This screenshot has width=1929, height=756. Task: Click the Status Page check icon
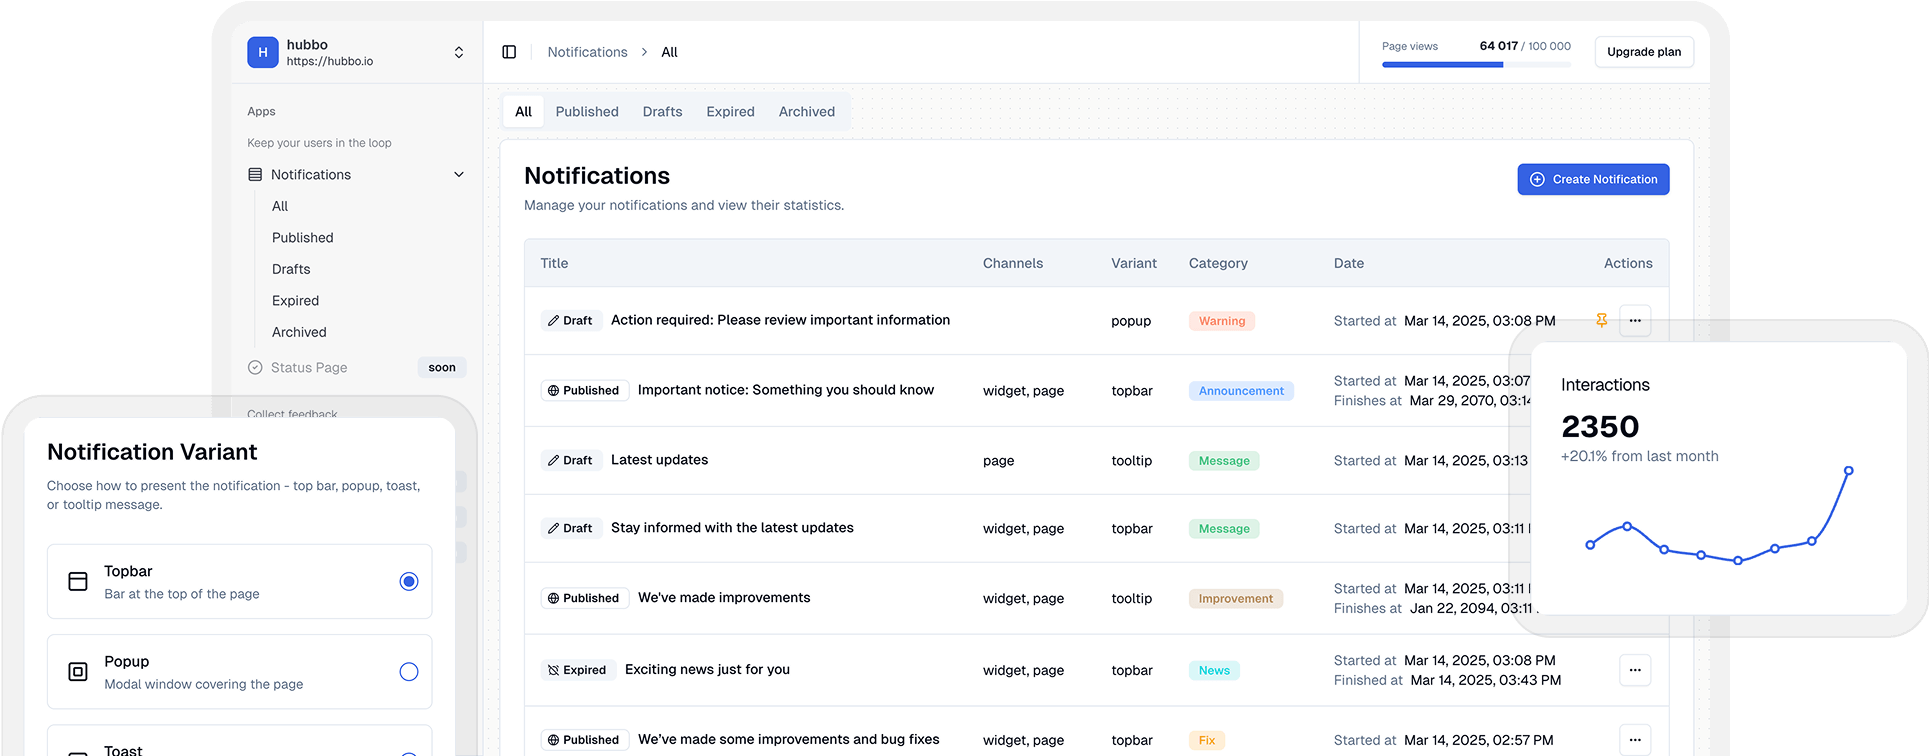click(255, 368)
